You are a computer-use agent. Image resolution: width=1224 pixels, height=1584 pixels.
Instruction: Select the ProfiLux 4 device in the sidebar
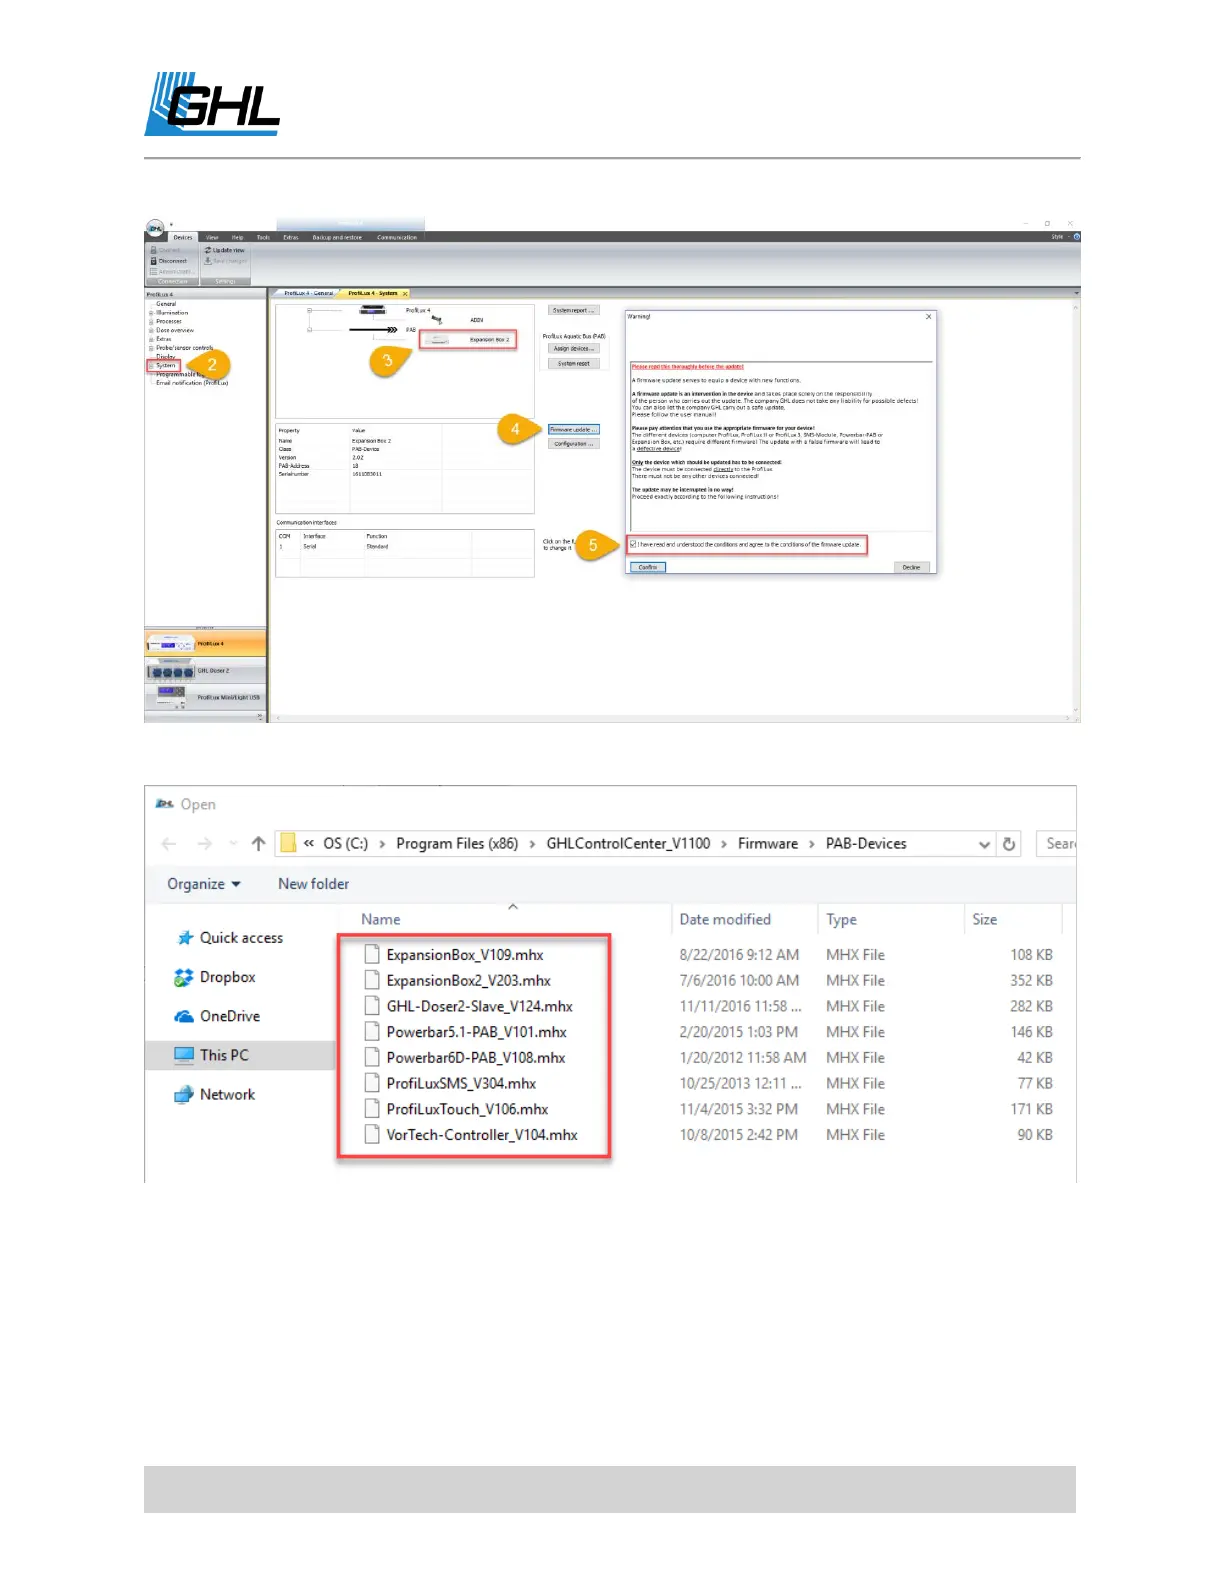pyautogui.click(x=205, y=643)
